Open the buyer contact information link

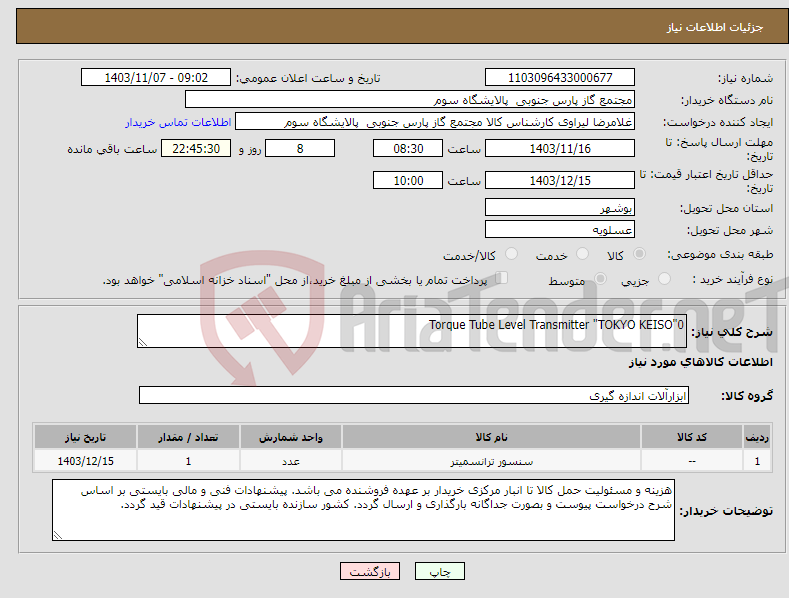[178, 122]
